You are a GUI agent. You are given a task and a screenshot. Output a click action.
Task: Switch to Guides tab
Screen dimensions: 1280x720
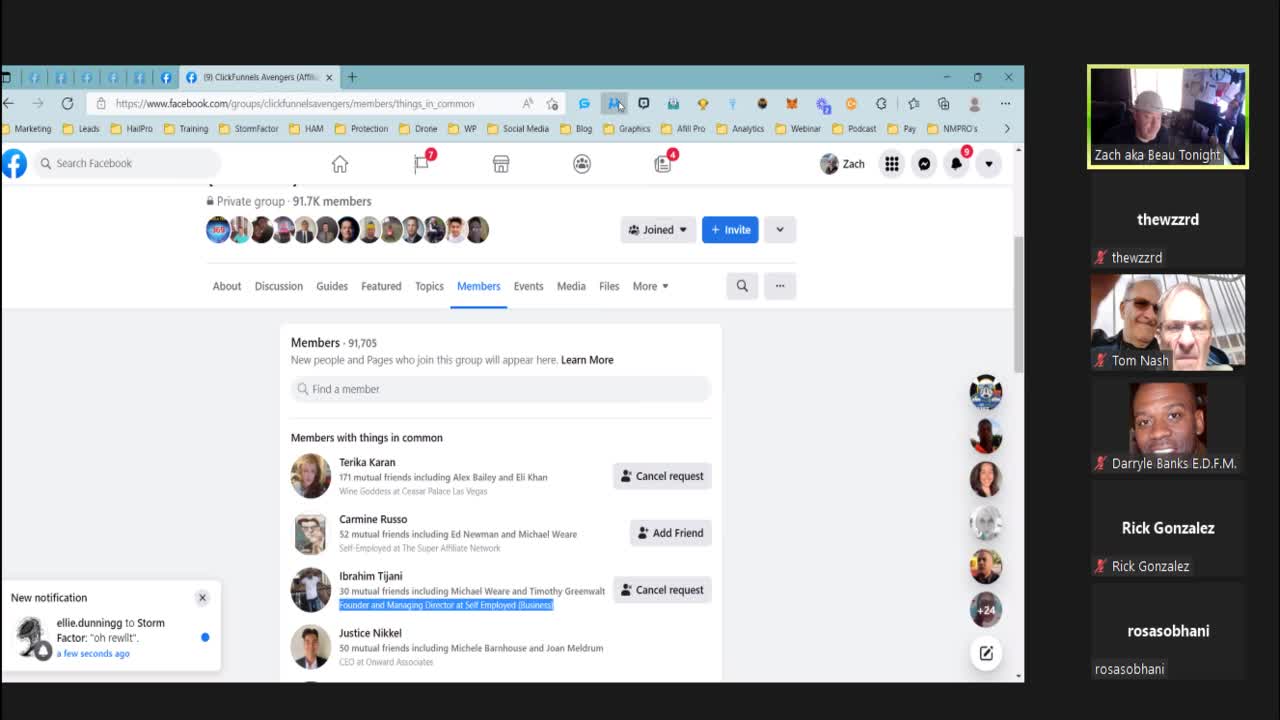332,286
